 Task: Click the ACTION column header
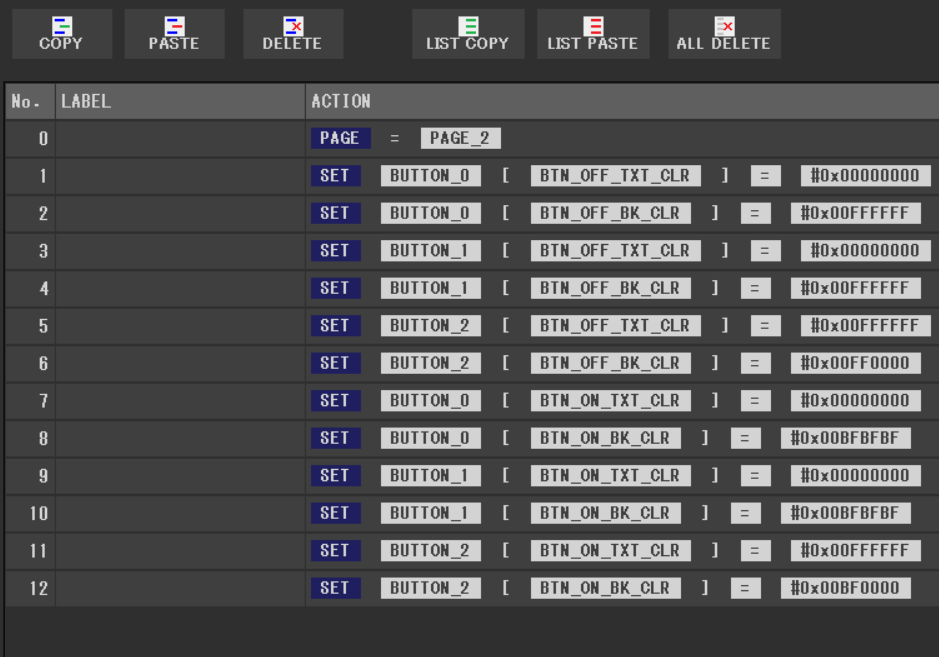click(x=620, y=101)
